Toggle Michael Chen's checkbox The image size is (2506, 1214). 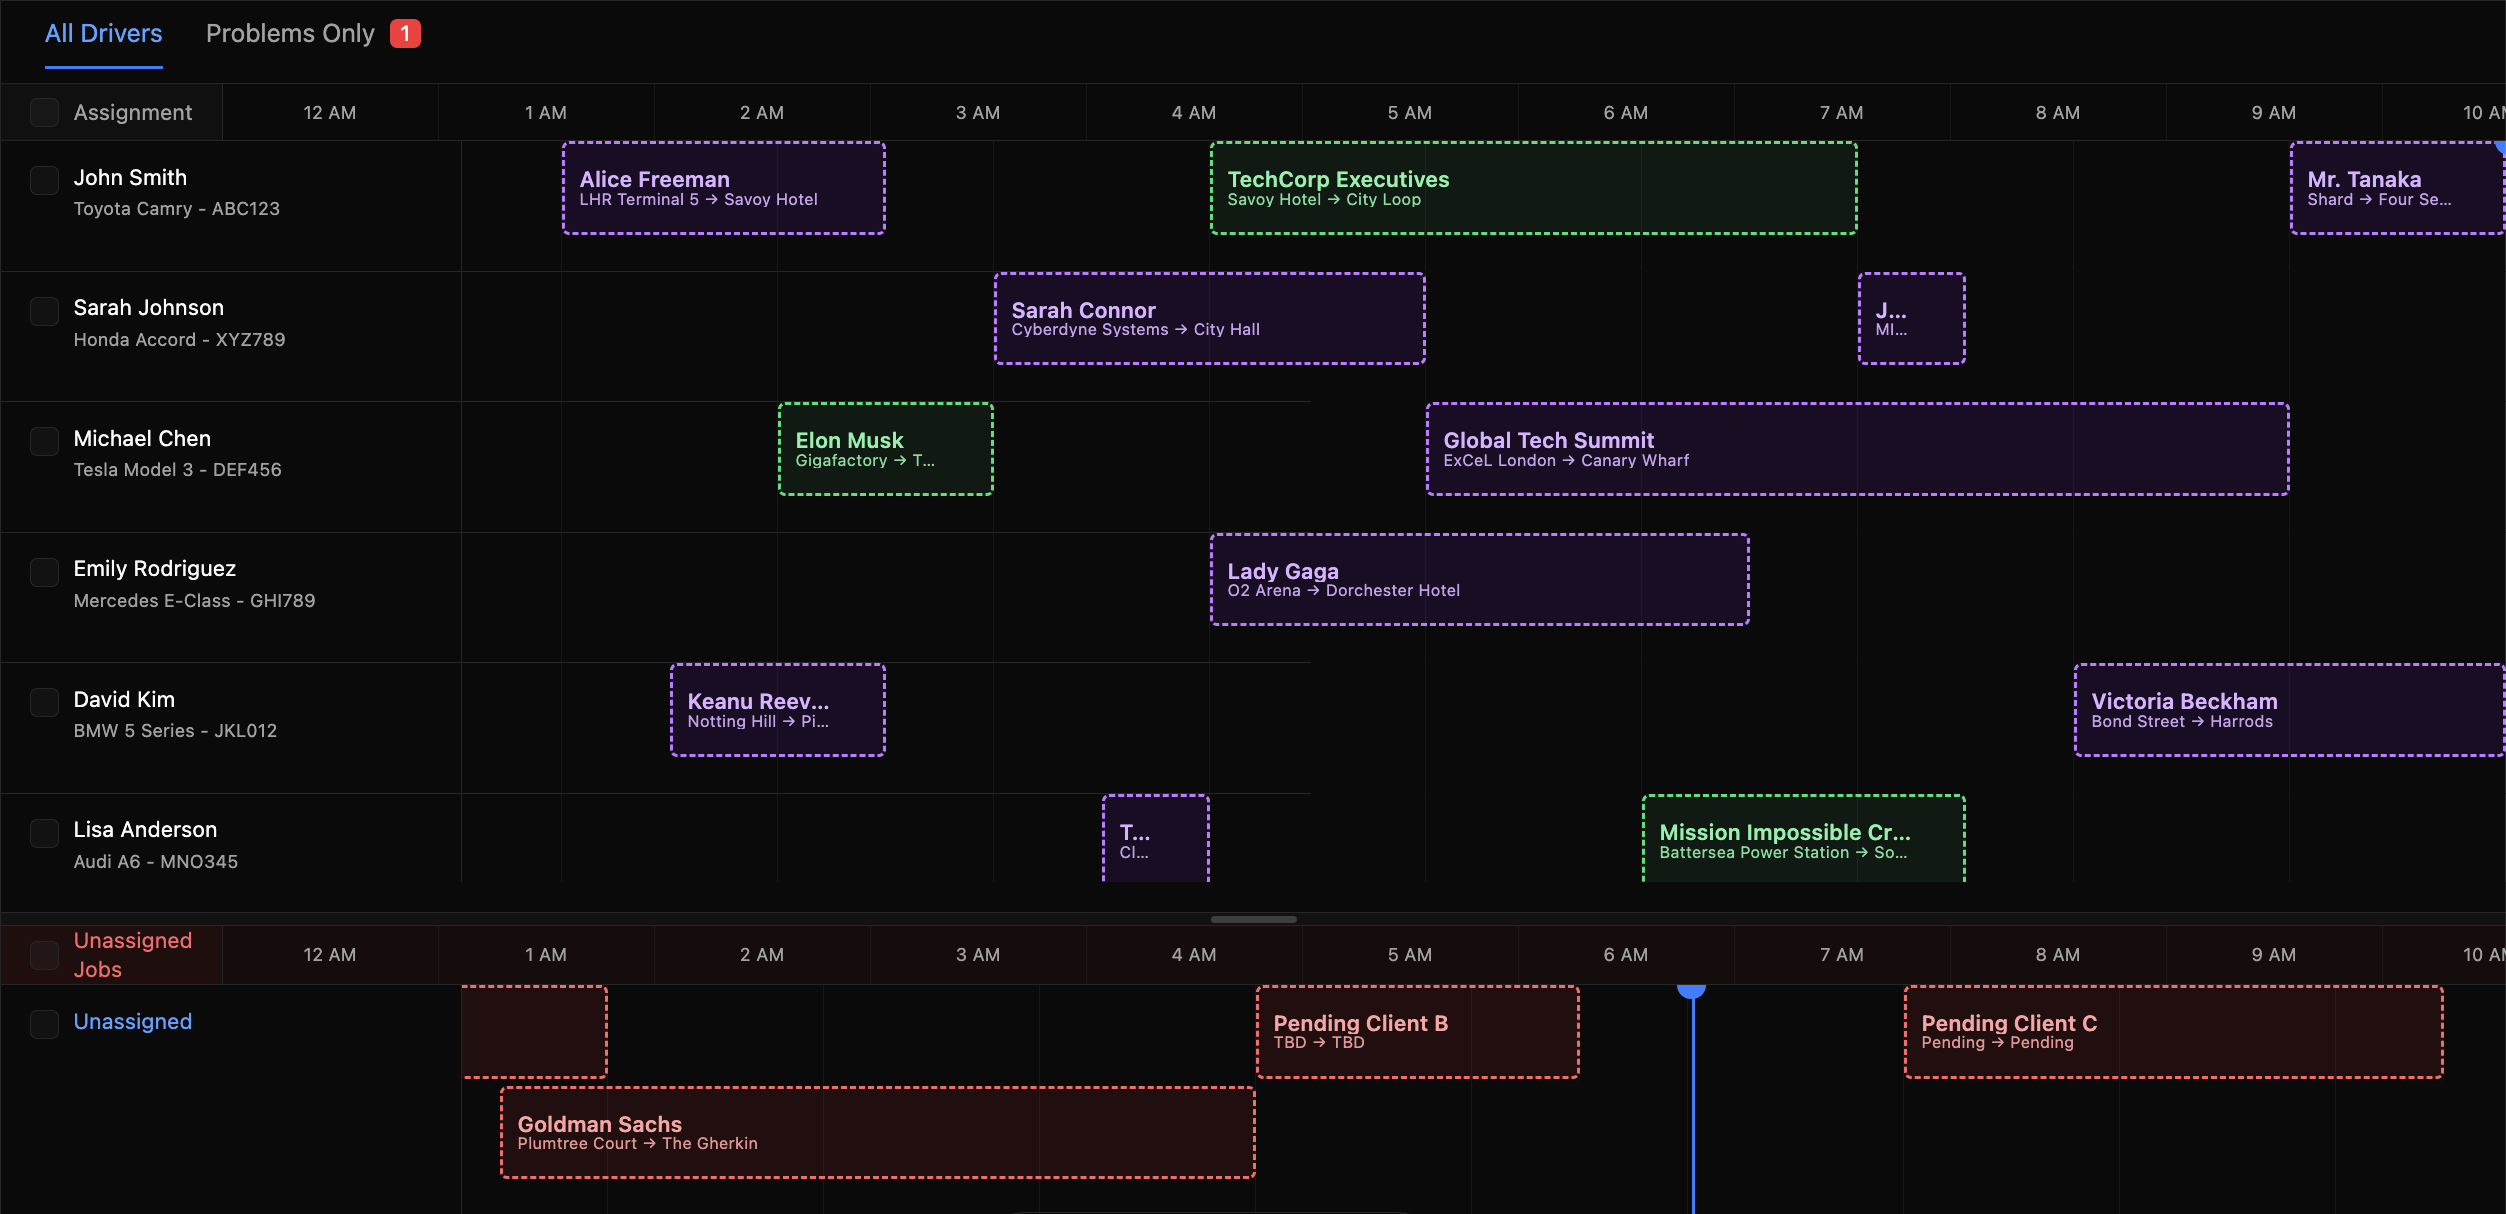[44, 442]
